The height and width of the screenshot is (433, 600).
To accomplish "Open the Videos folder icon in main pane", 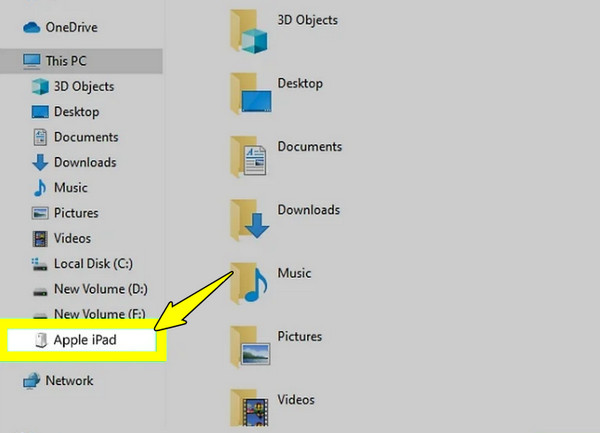I will (249, 408).
